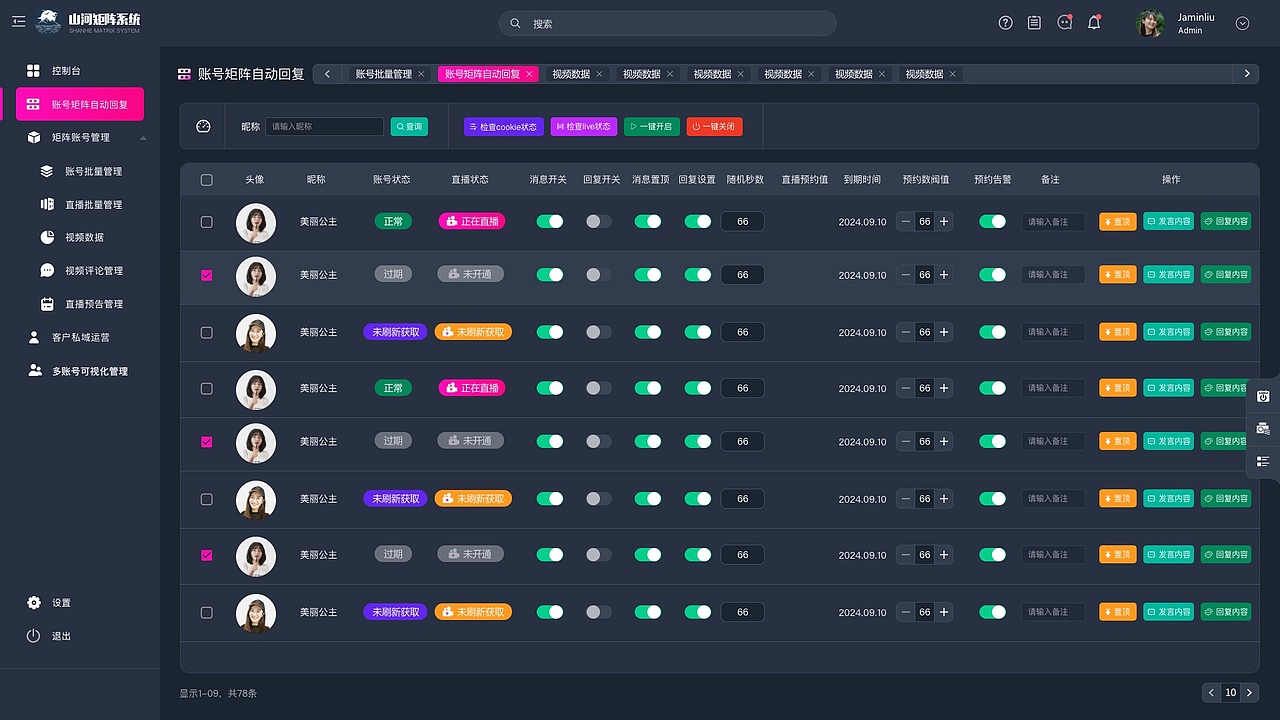
Task: Click the calendar-power icon on the floating side panel
Action: (1263, 396)
